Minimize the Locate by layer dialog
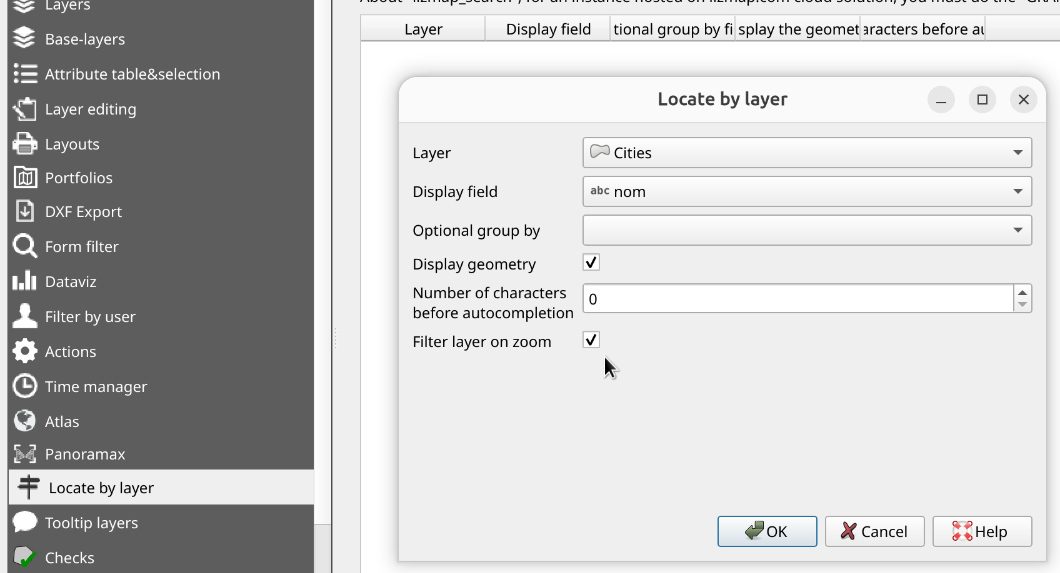1060x573 pixels. tap(941, 100)
